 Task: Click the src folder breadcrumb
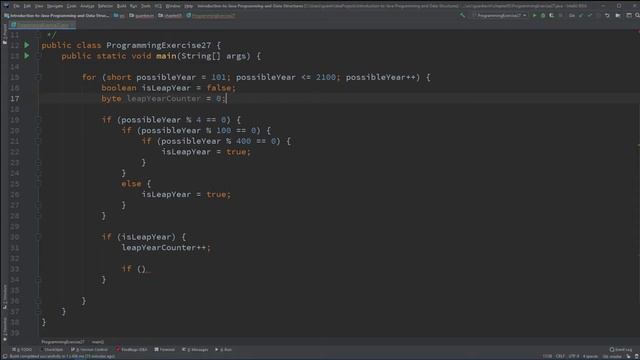[x=120, y=16]
